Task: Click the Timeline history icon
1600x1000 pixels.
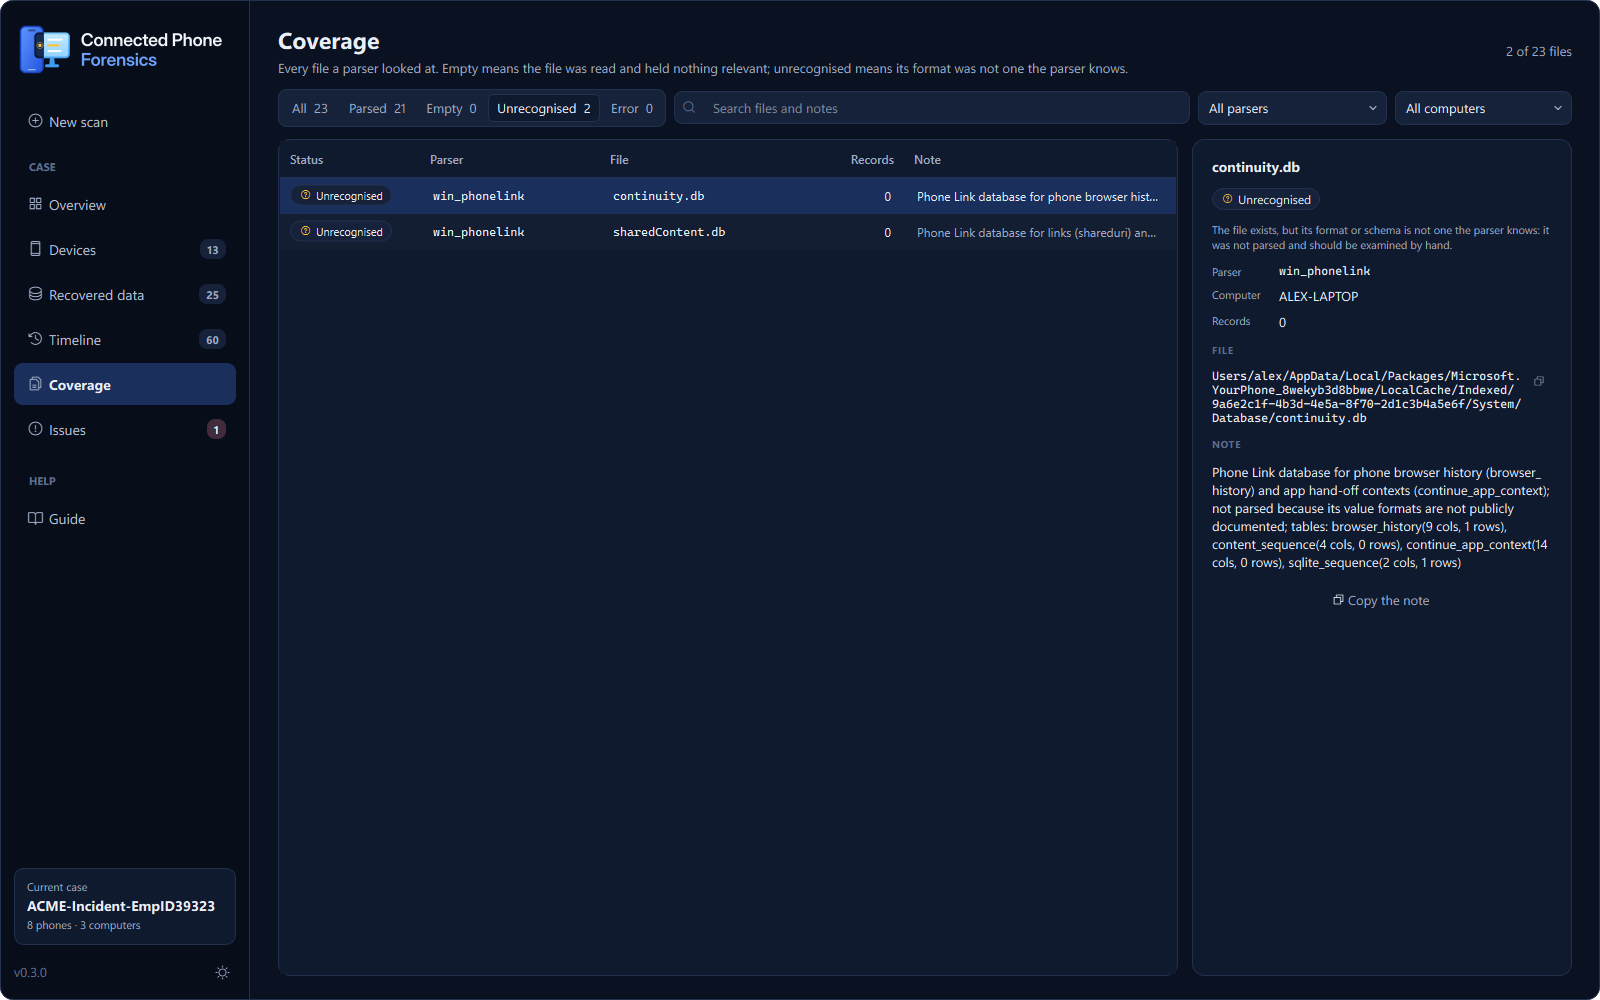Action: (x=35, y=339)
